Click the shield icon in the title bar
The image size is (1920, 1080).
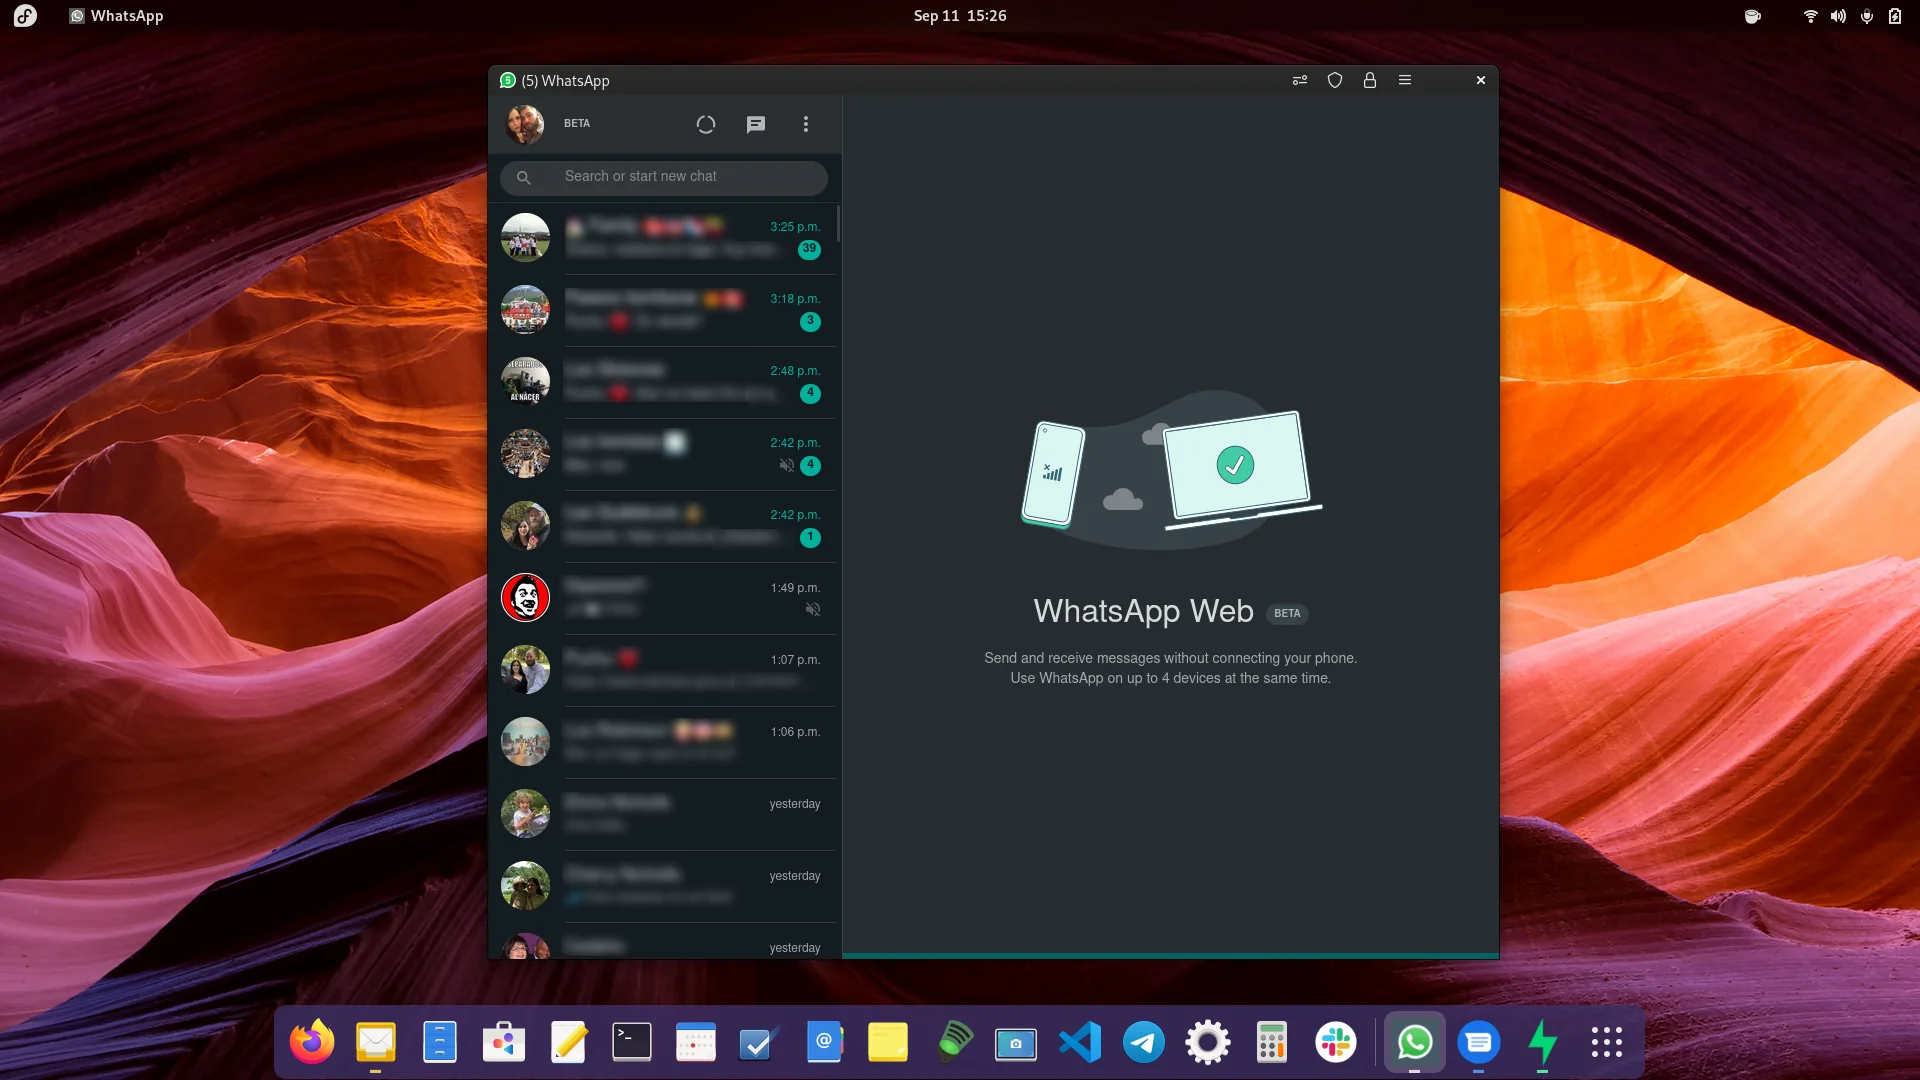click(1335, 80)
